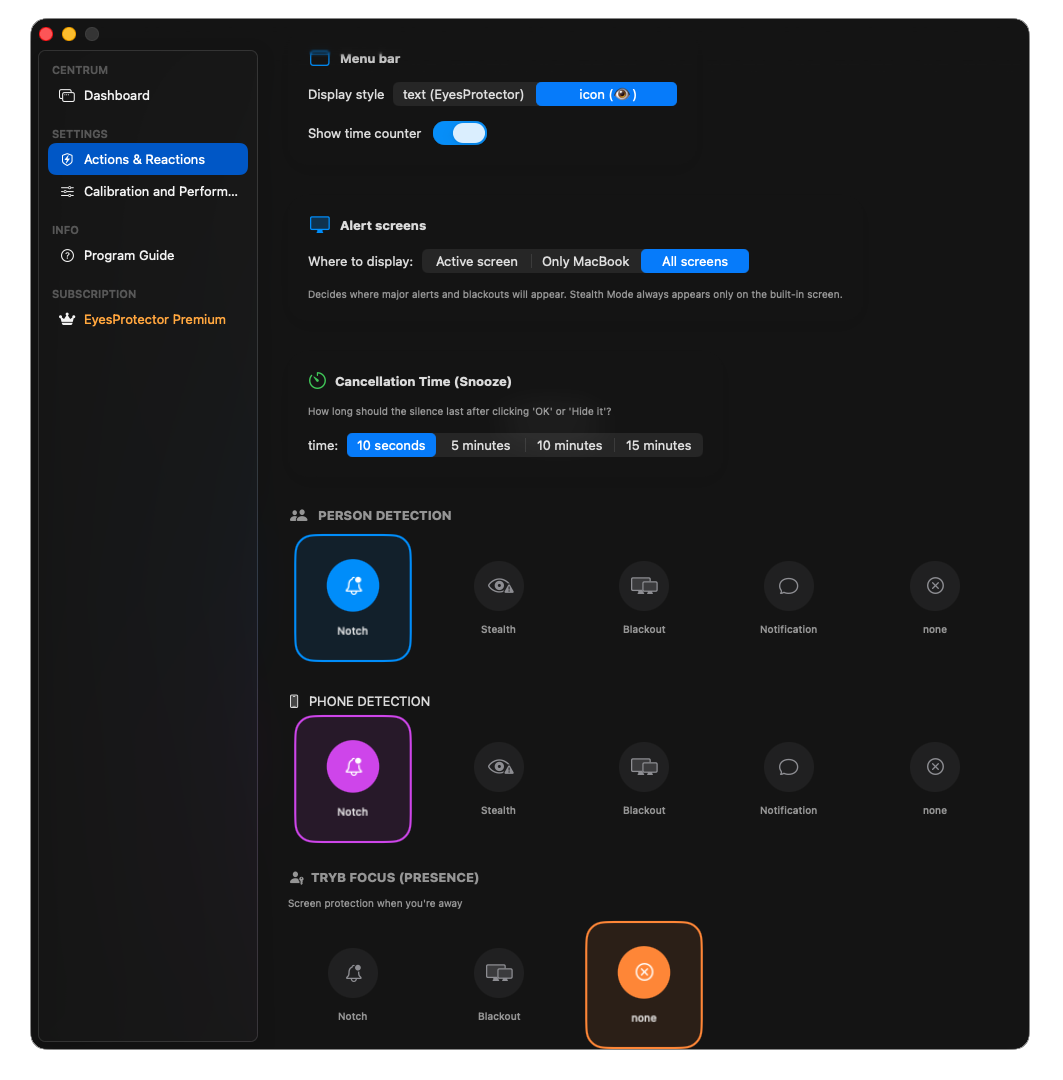This screenshot has height=1080, width=1063.
Task: Select the Notch icon under Phone Detection
Action: pos(353,766)
